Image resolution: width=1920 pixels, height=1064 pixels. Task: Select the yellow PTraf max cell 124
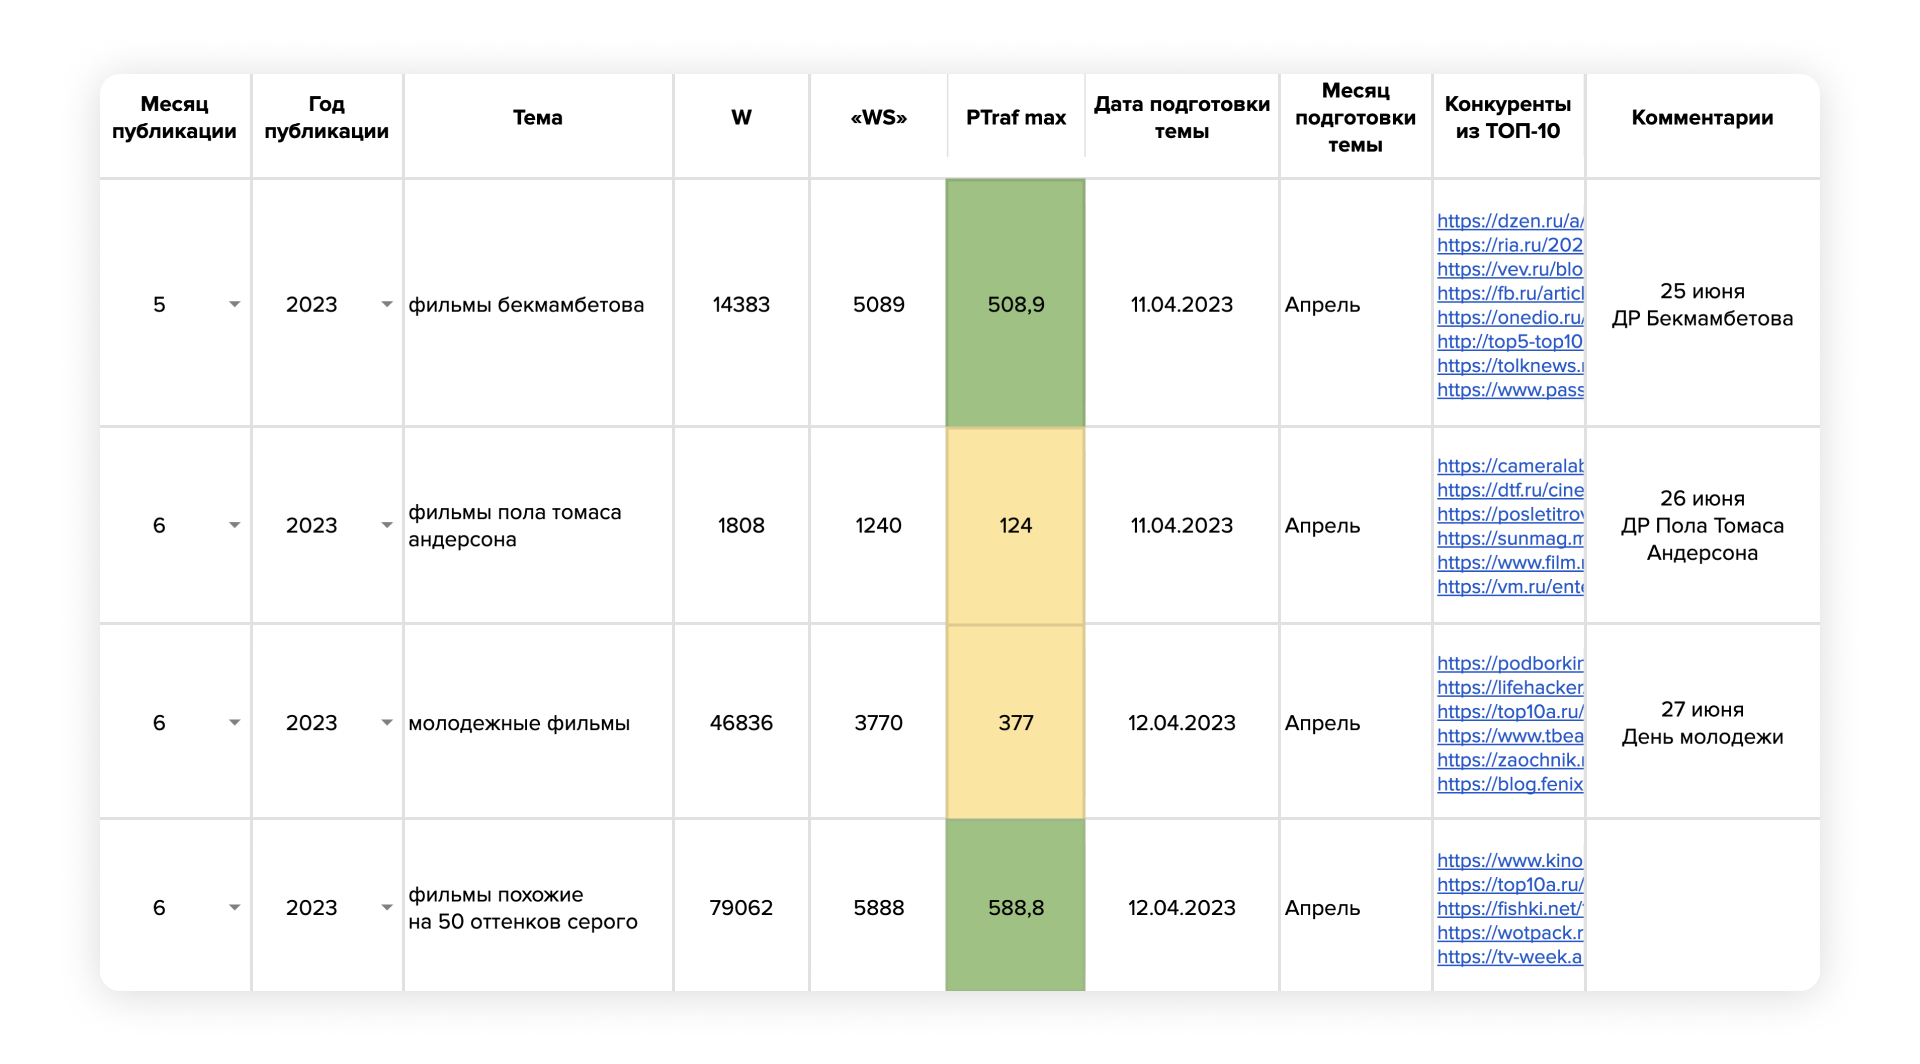pos(1015,525)
